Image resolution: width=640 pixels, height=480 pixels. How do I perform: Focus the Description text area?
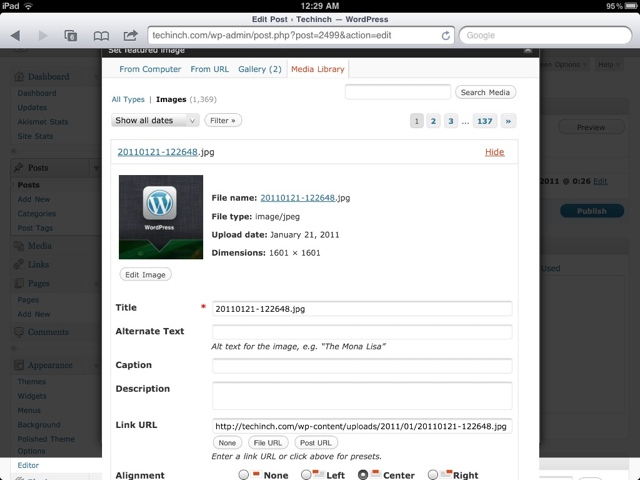pos(362,396)
